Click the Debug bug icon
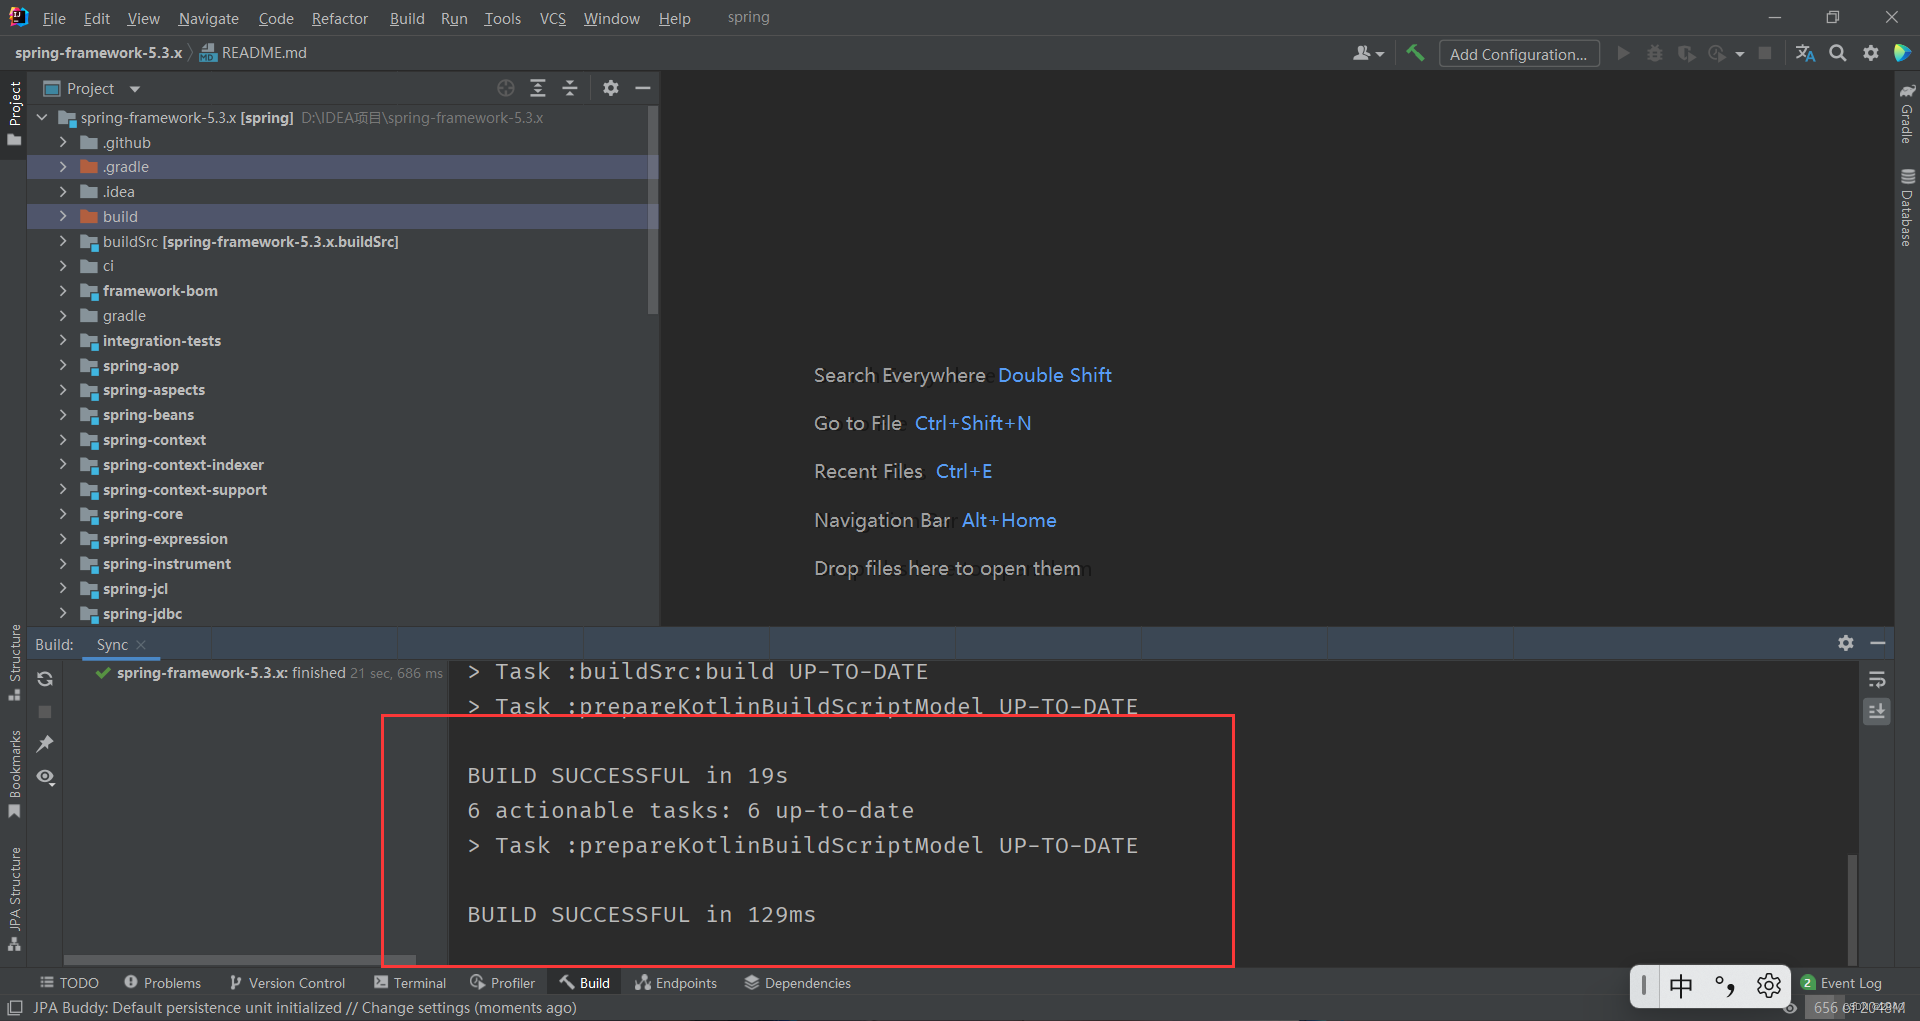The image size is (1920, 1021). point(1655,53)
